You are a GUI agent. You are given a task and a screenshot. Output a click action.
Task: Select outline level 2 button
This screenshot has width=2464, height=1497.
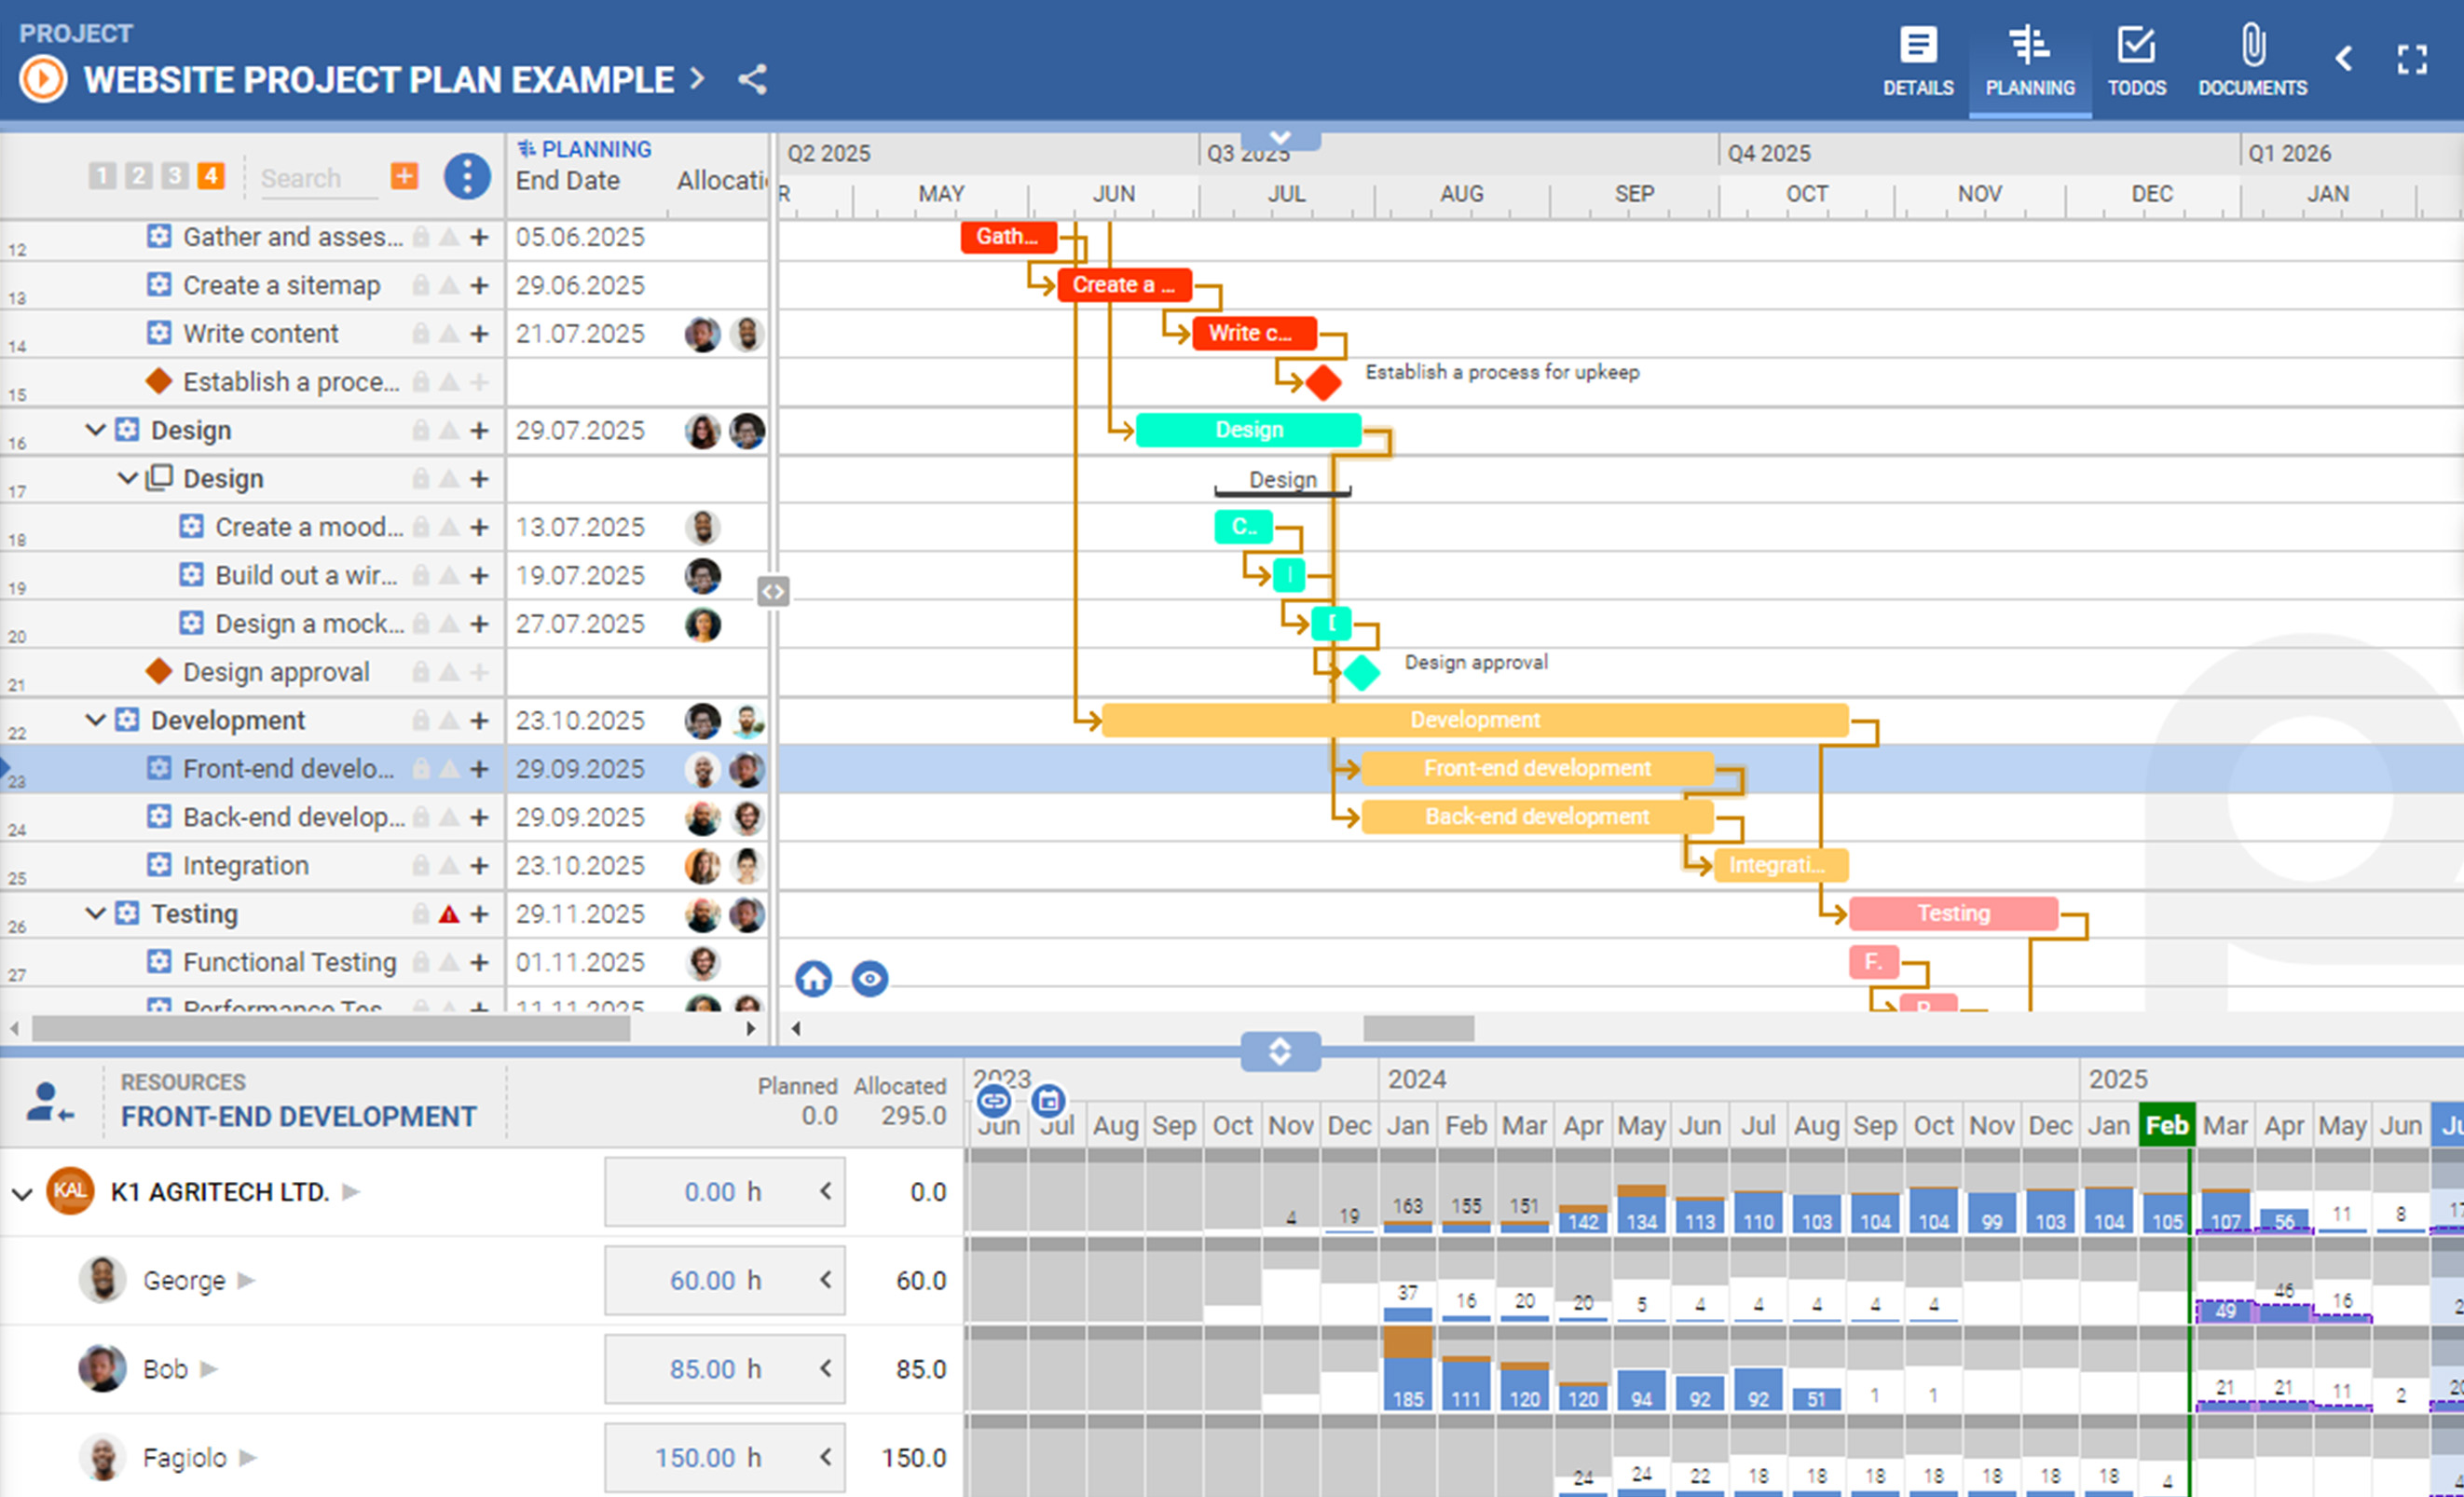pyautogui.click(x=138, y=176)
